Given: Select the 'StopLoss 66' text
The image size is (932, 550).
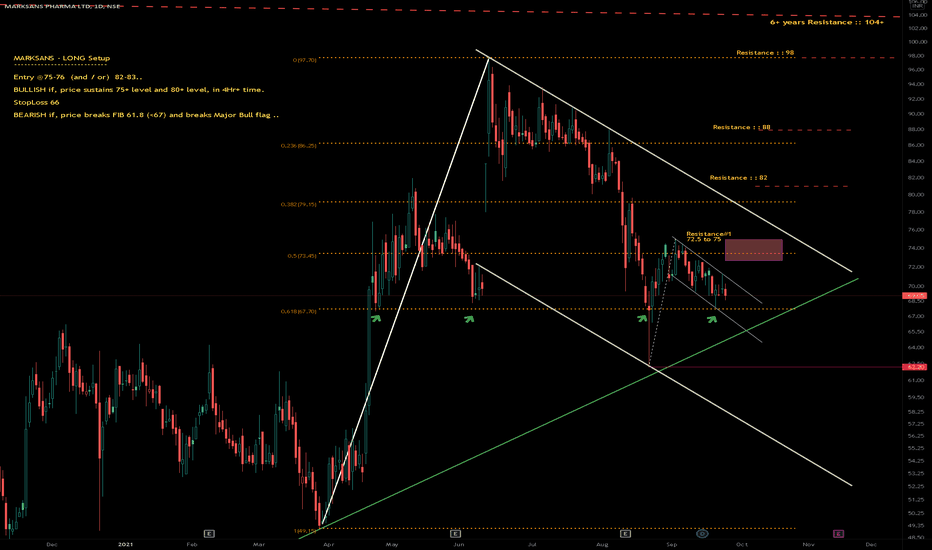Looking at the screenshot, I should click(36, 102).
